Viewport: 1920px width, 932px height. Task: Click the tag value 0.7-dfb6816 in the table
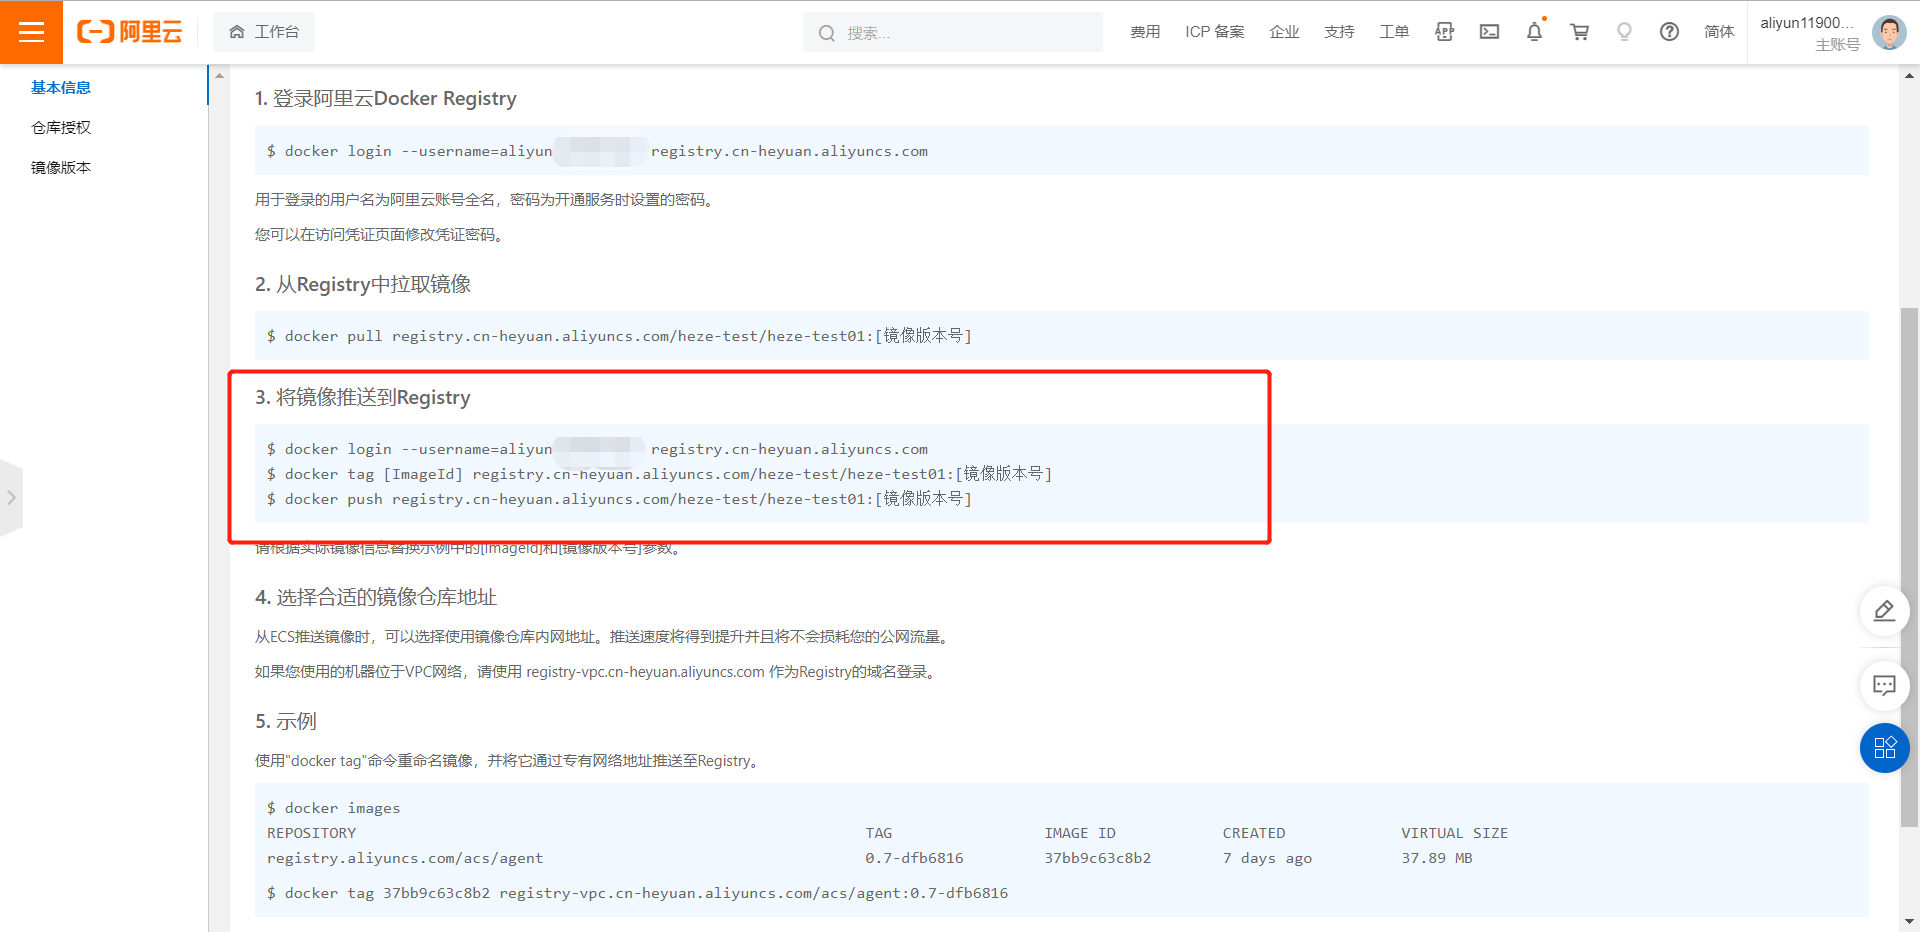pyautogui.click(x=915, y=858)
